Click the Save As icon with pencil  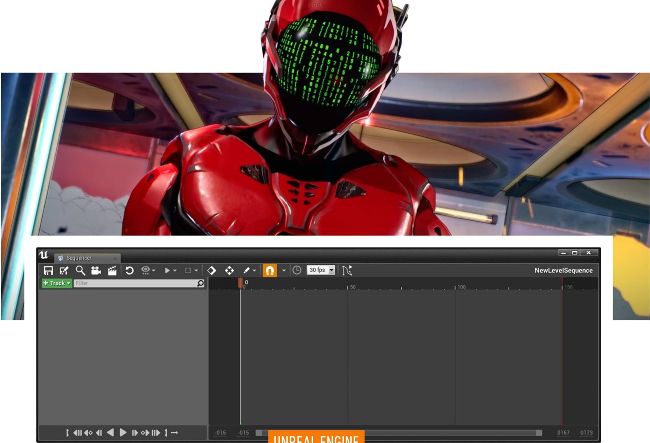pos(64,270)
